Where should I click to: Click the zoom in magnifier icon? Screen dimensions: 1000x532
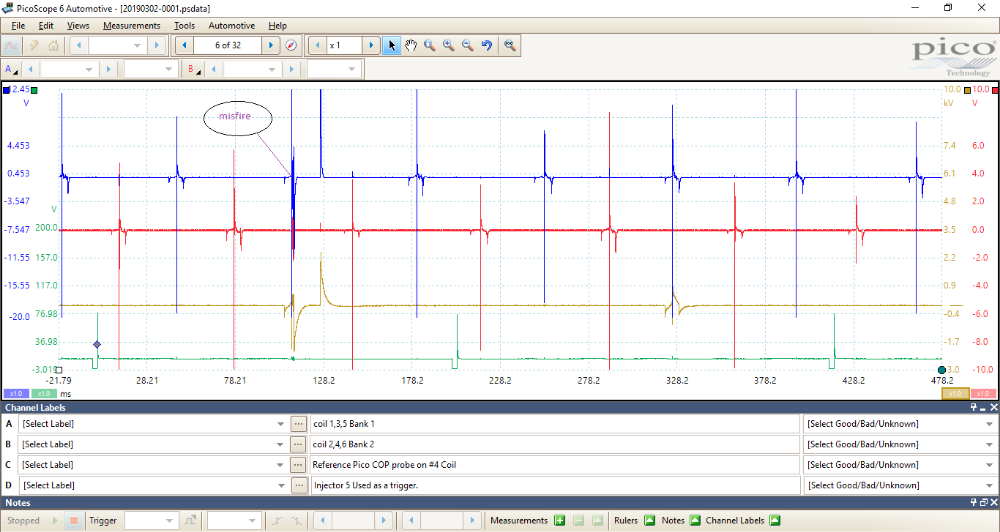point(448,45)
